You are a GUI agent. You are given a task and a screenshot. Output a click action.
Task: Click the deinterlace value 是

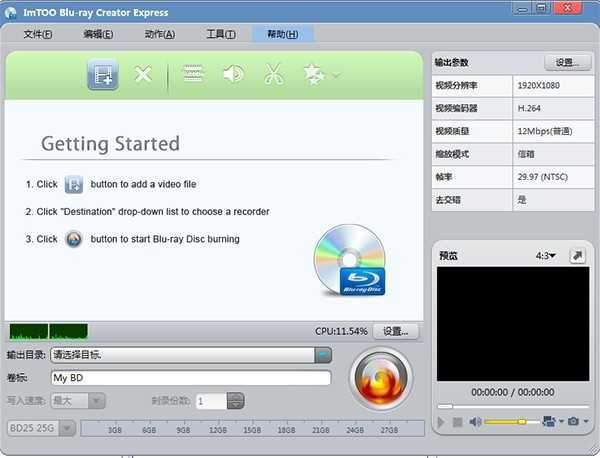pos(522,200)
